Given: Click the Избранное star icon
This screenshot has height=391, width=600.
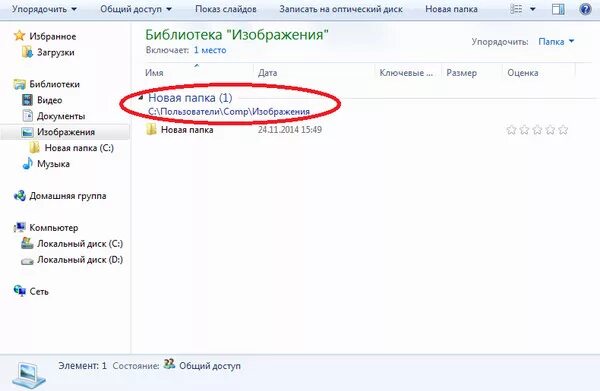Looking at the screenshot, I should [20, 36].
